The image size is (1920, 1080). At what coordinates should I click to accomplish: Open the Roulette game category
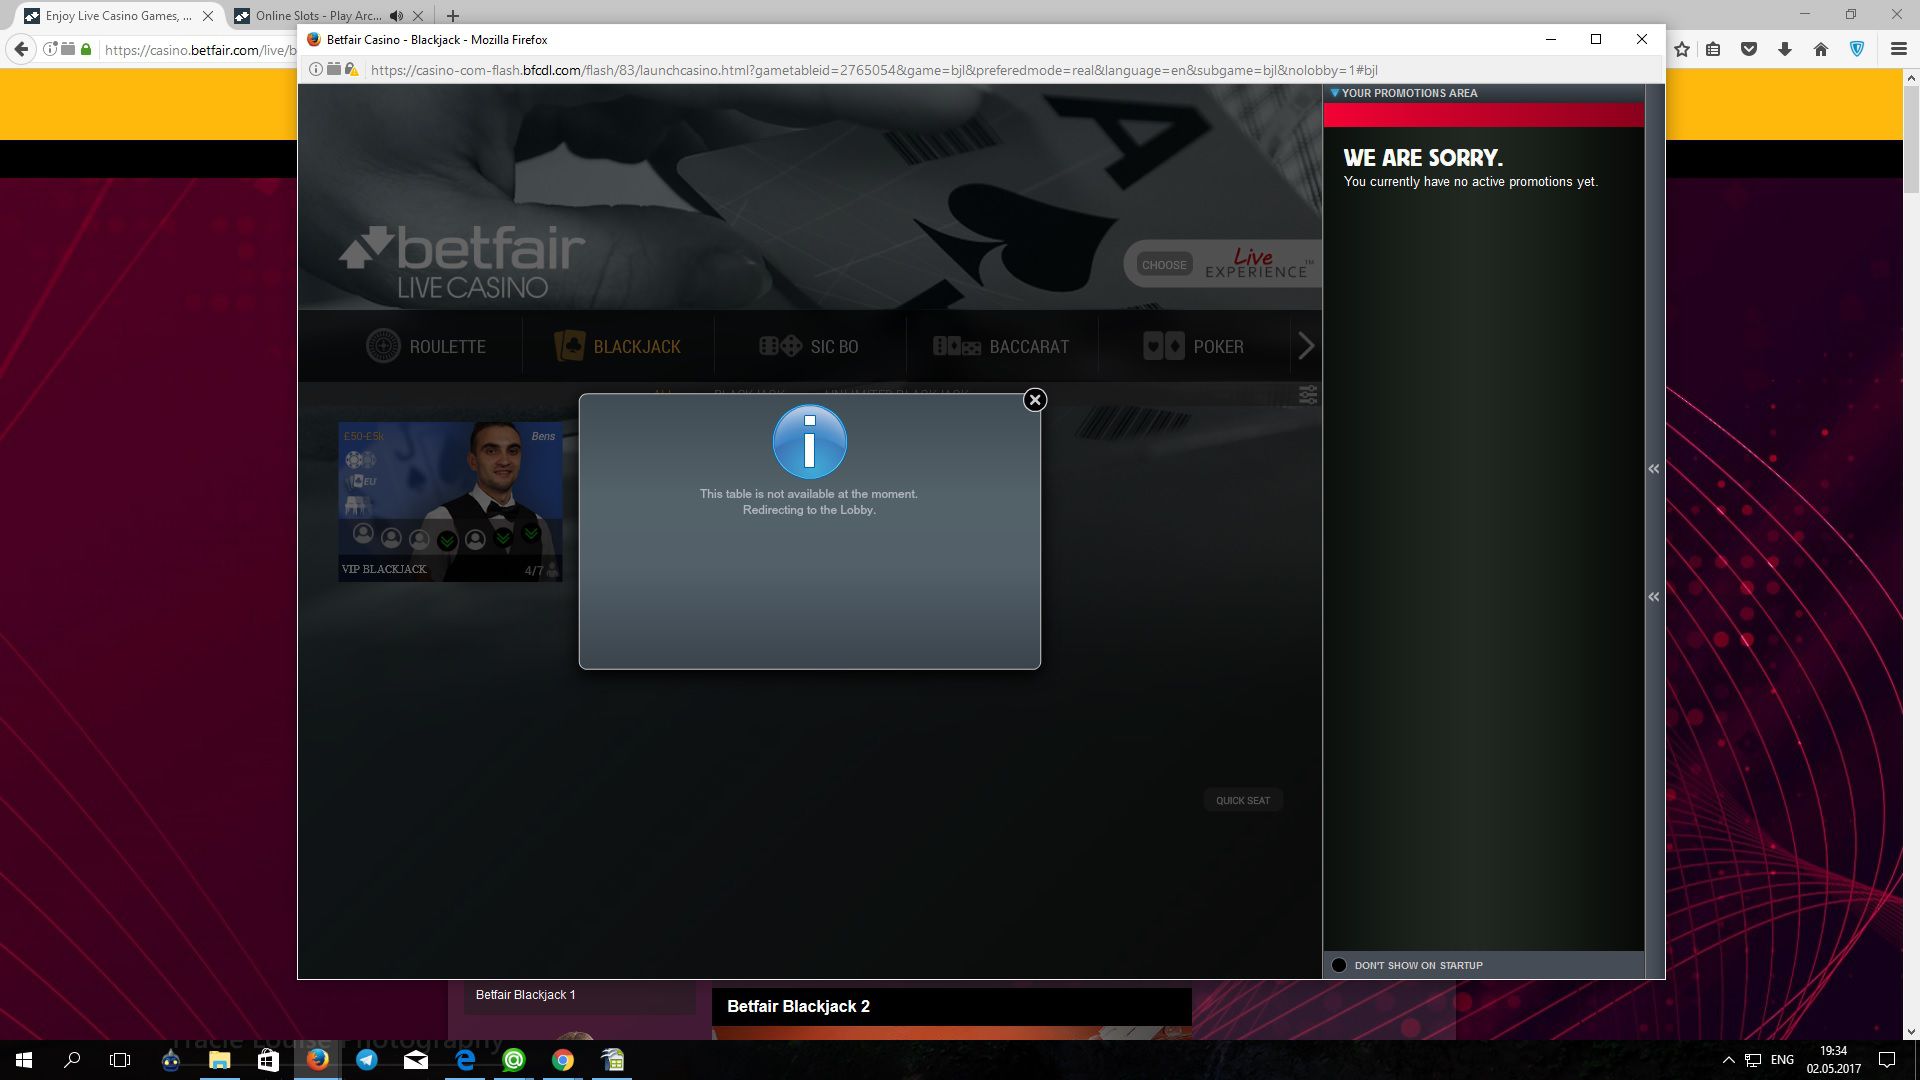[x=426, y=346]
